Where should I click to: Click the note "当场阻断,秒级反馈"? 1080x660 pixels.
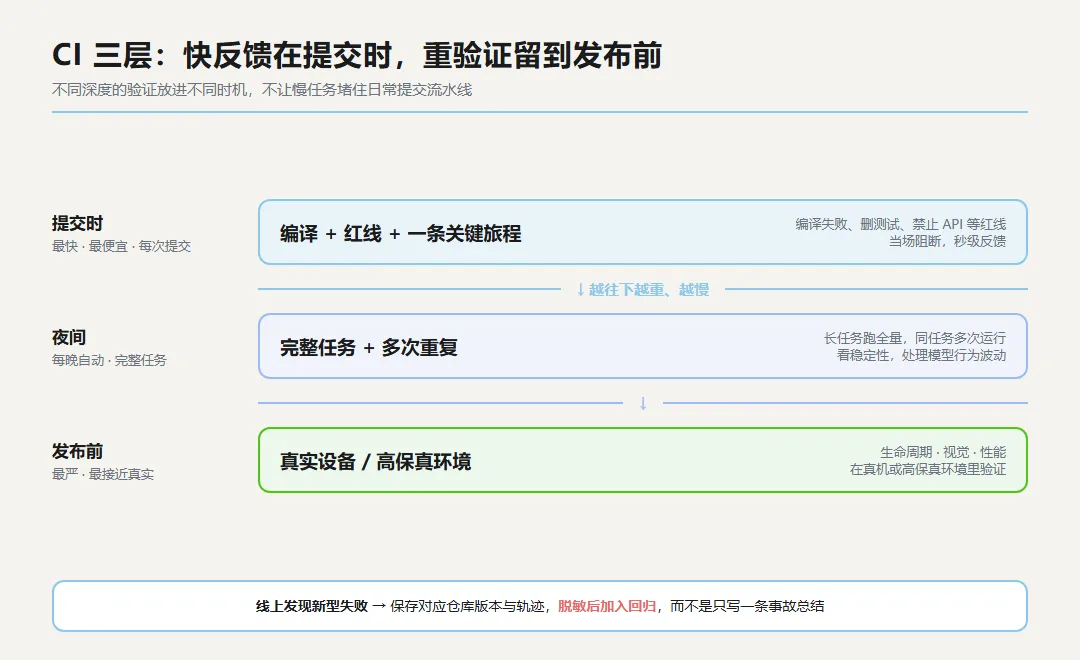(x=947, y=241)
